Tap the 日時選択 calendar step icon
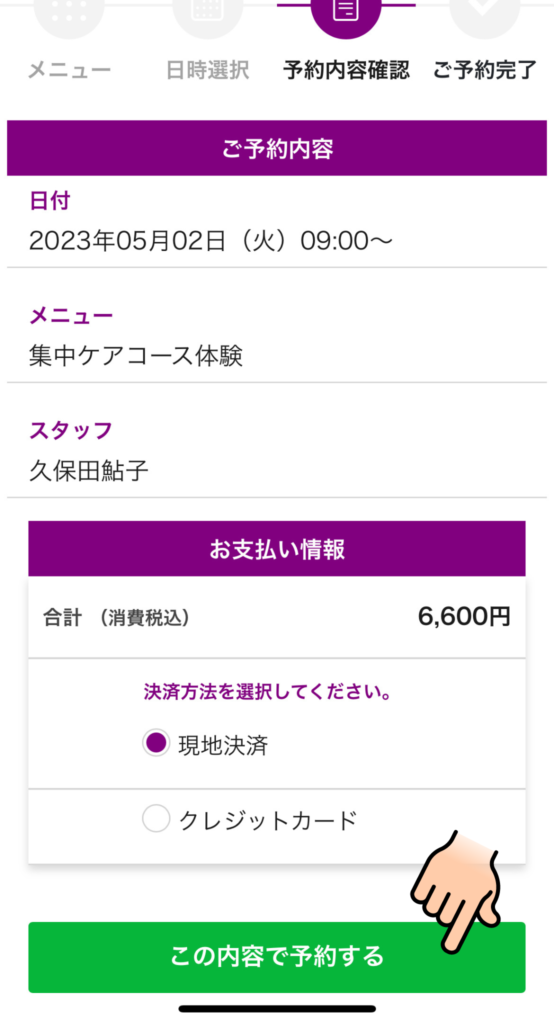The image size is (554, 1024). 208,14
